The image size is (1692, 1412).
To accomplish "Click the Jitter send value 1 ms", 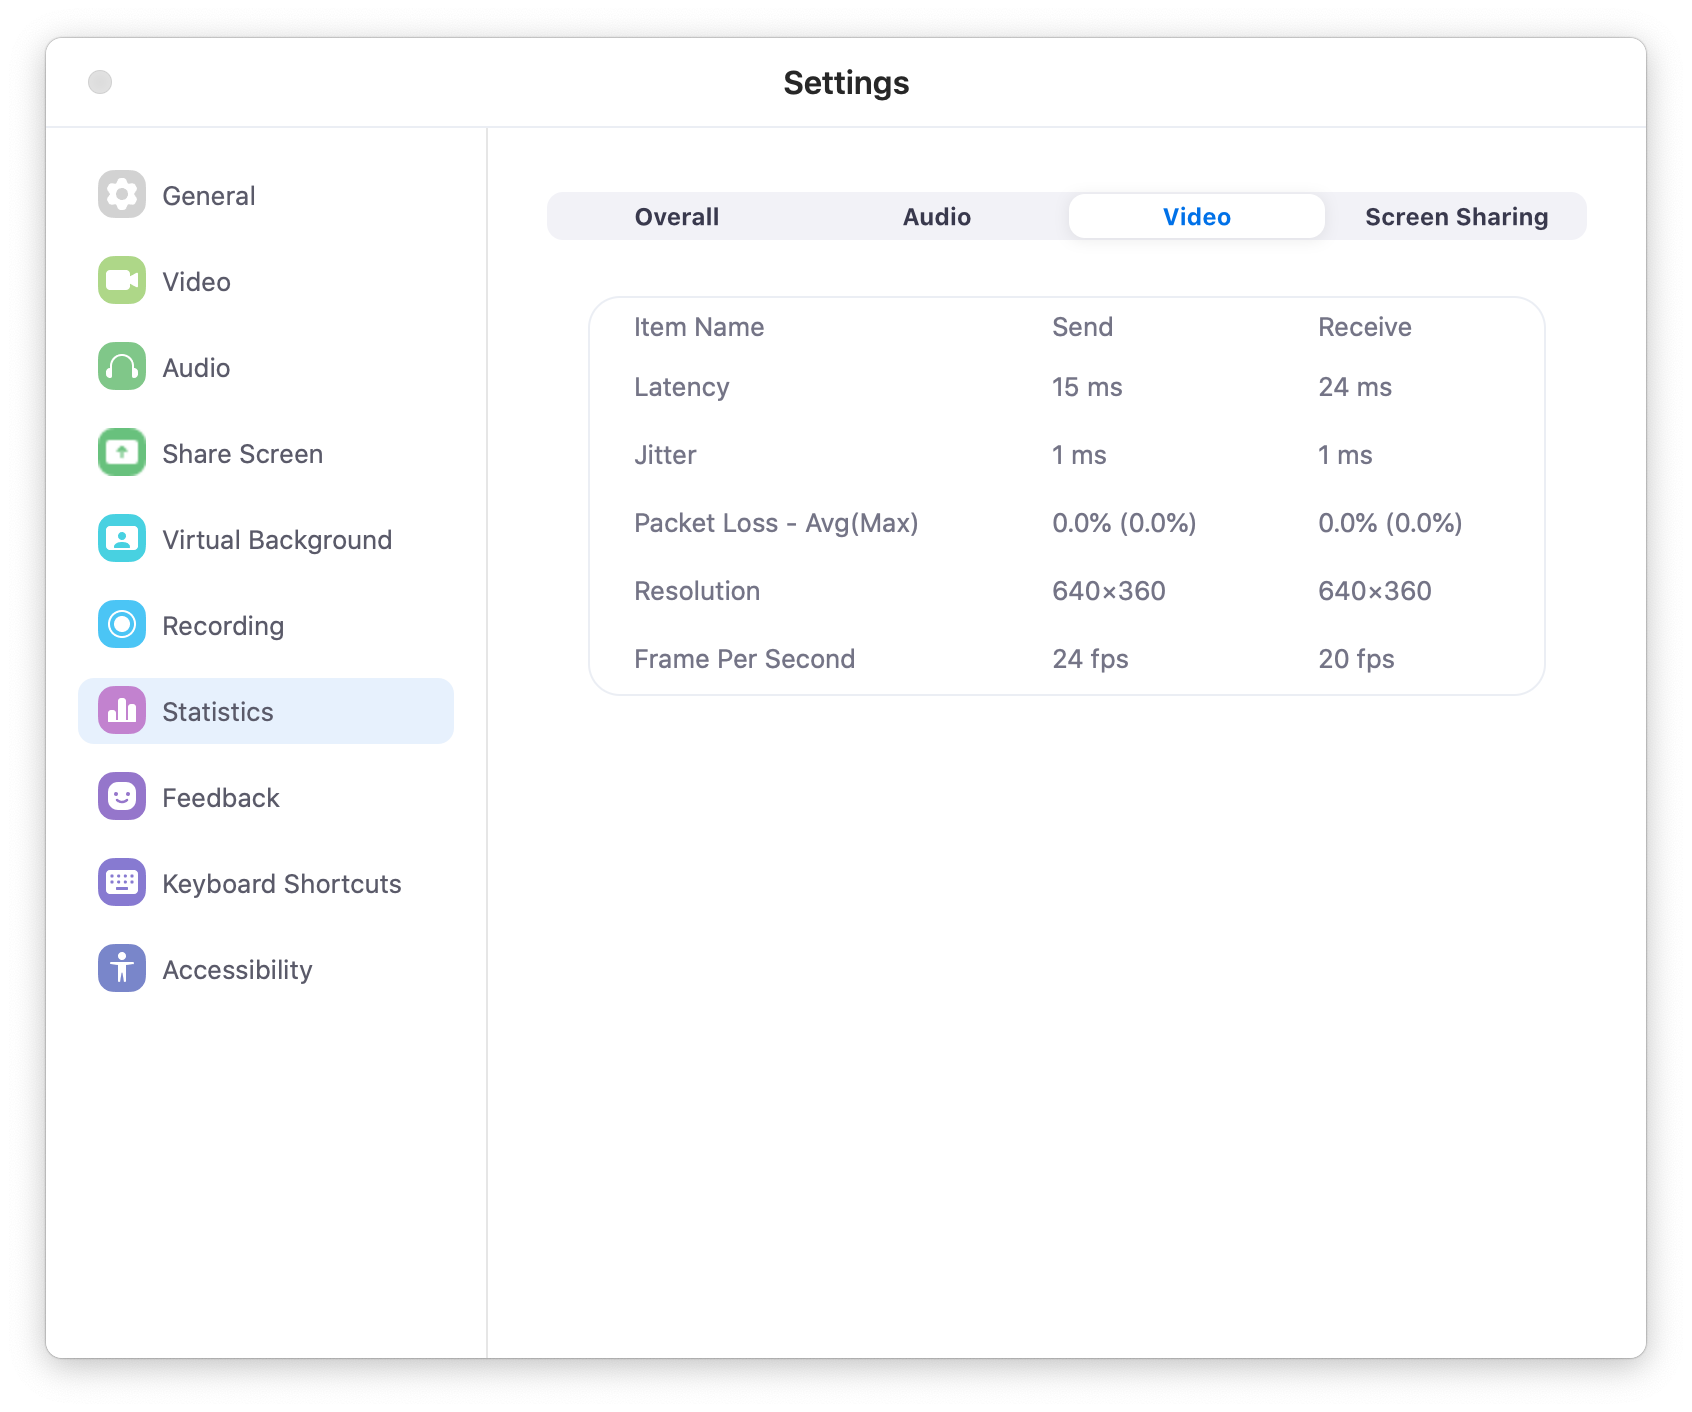I will (1079, 455).
